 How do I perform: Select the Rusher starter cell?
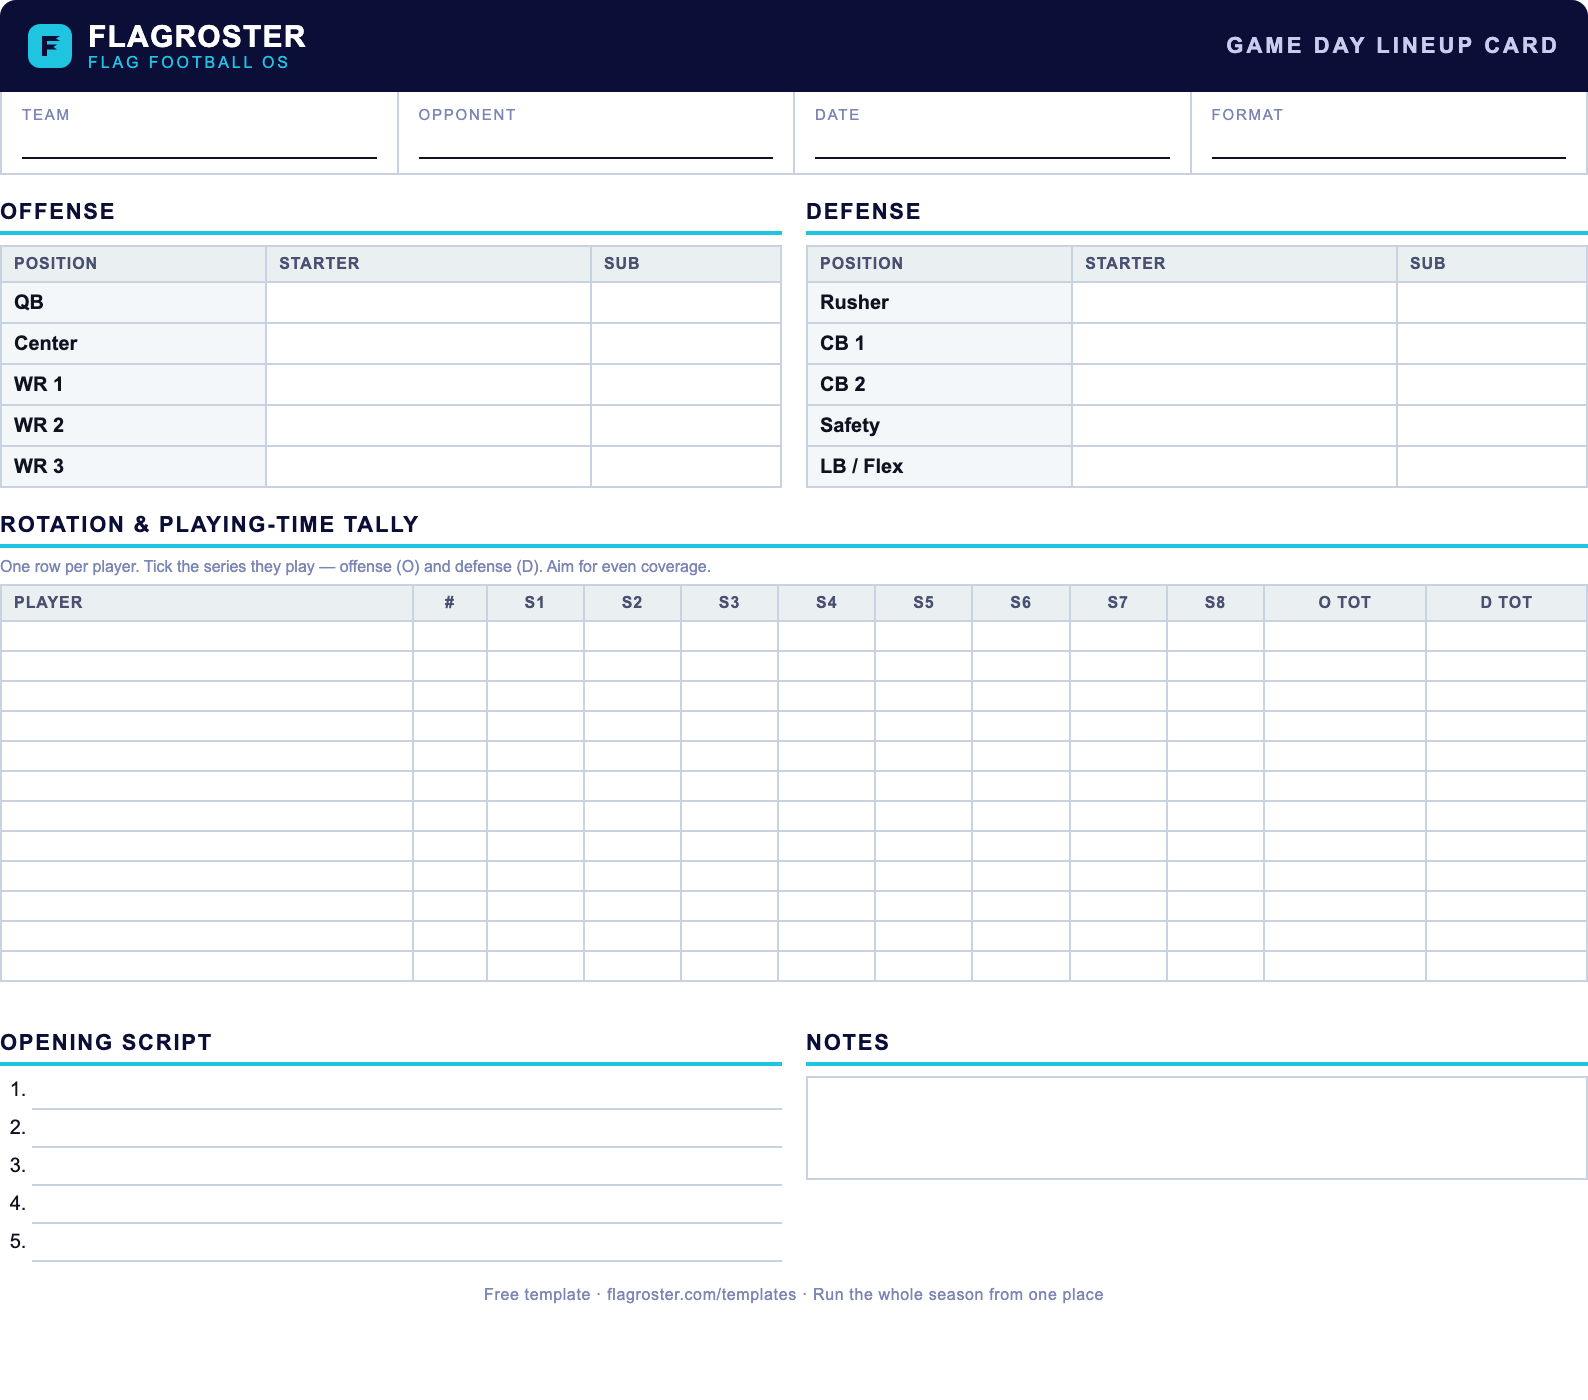point(1234,302)
